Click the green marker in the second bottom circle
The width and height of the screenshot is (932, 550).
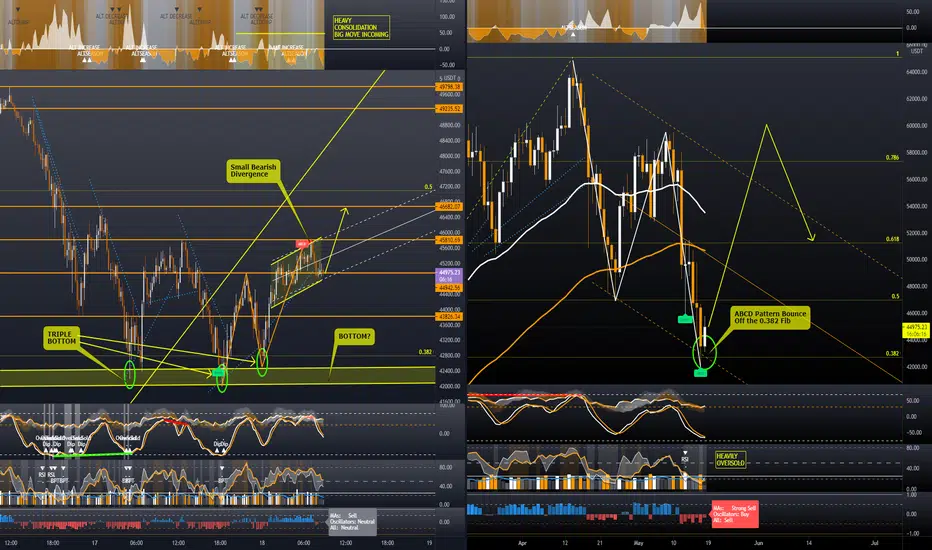pyautogui.click(x=218, y=373)
